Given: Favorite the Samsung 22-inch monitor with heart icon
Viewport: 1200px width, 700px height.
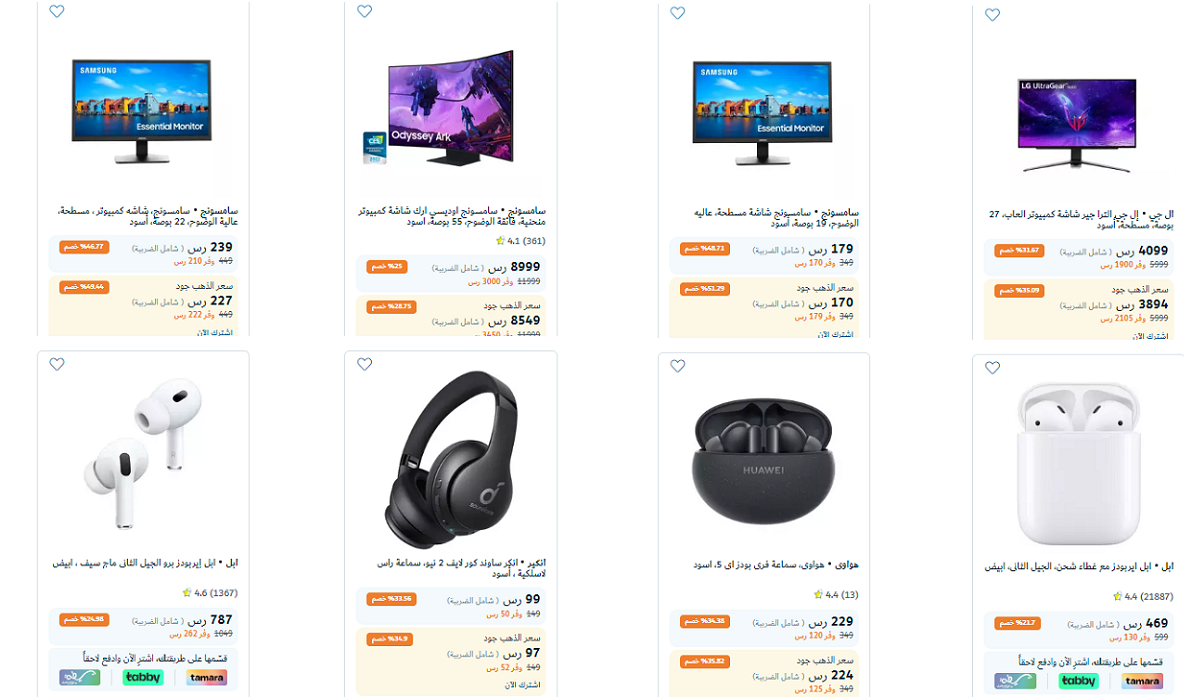Looking at the screenshot, I should pyautogui.click(x=57, y=12).
